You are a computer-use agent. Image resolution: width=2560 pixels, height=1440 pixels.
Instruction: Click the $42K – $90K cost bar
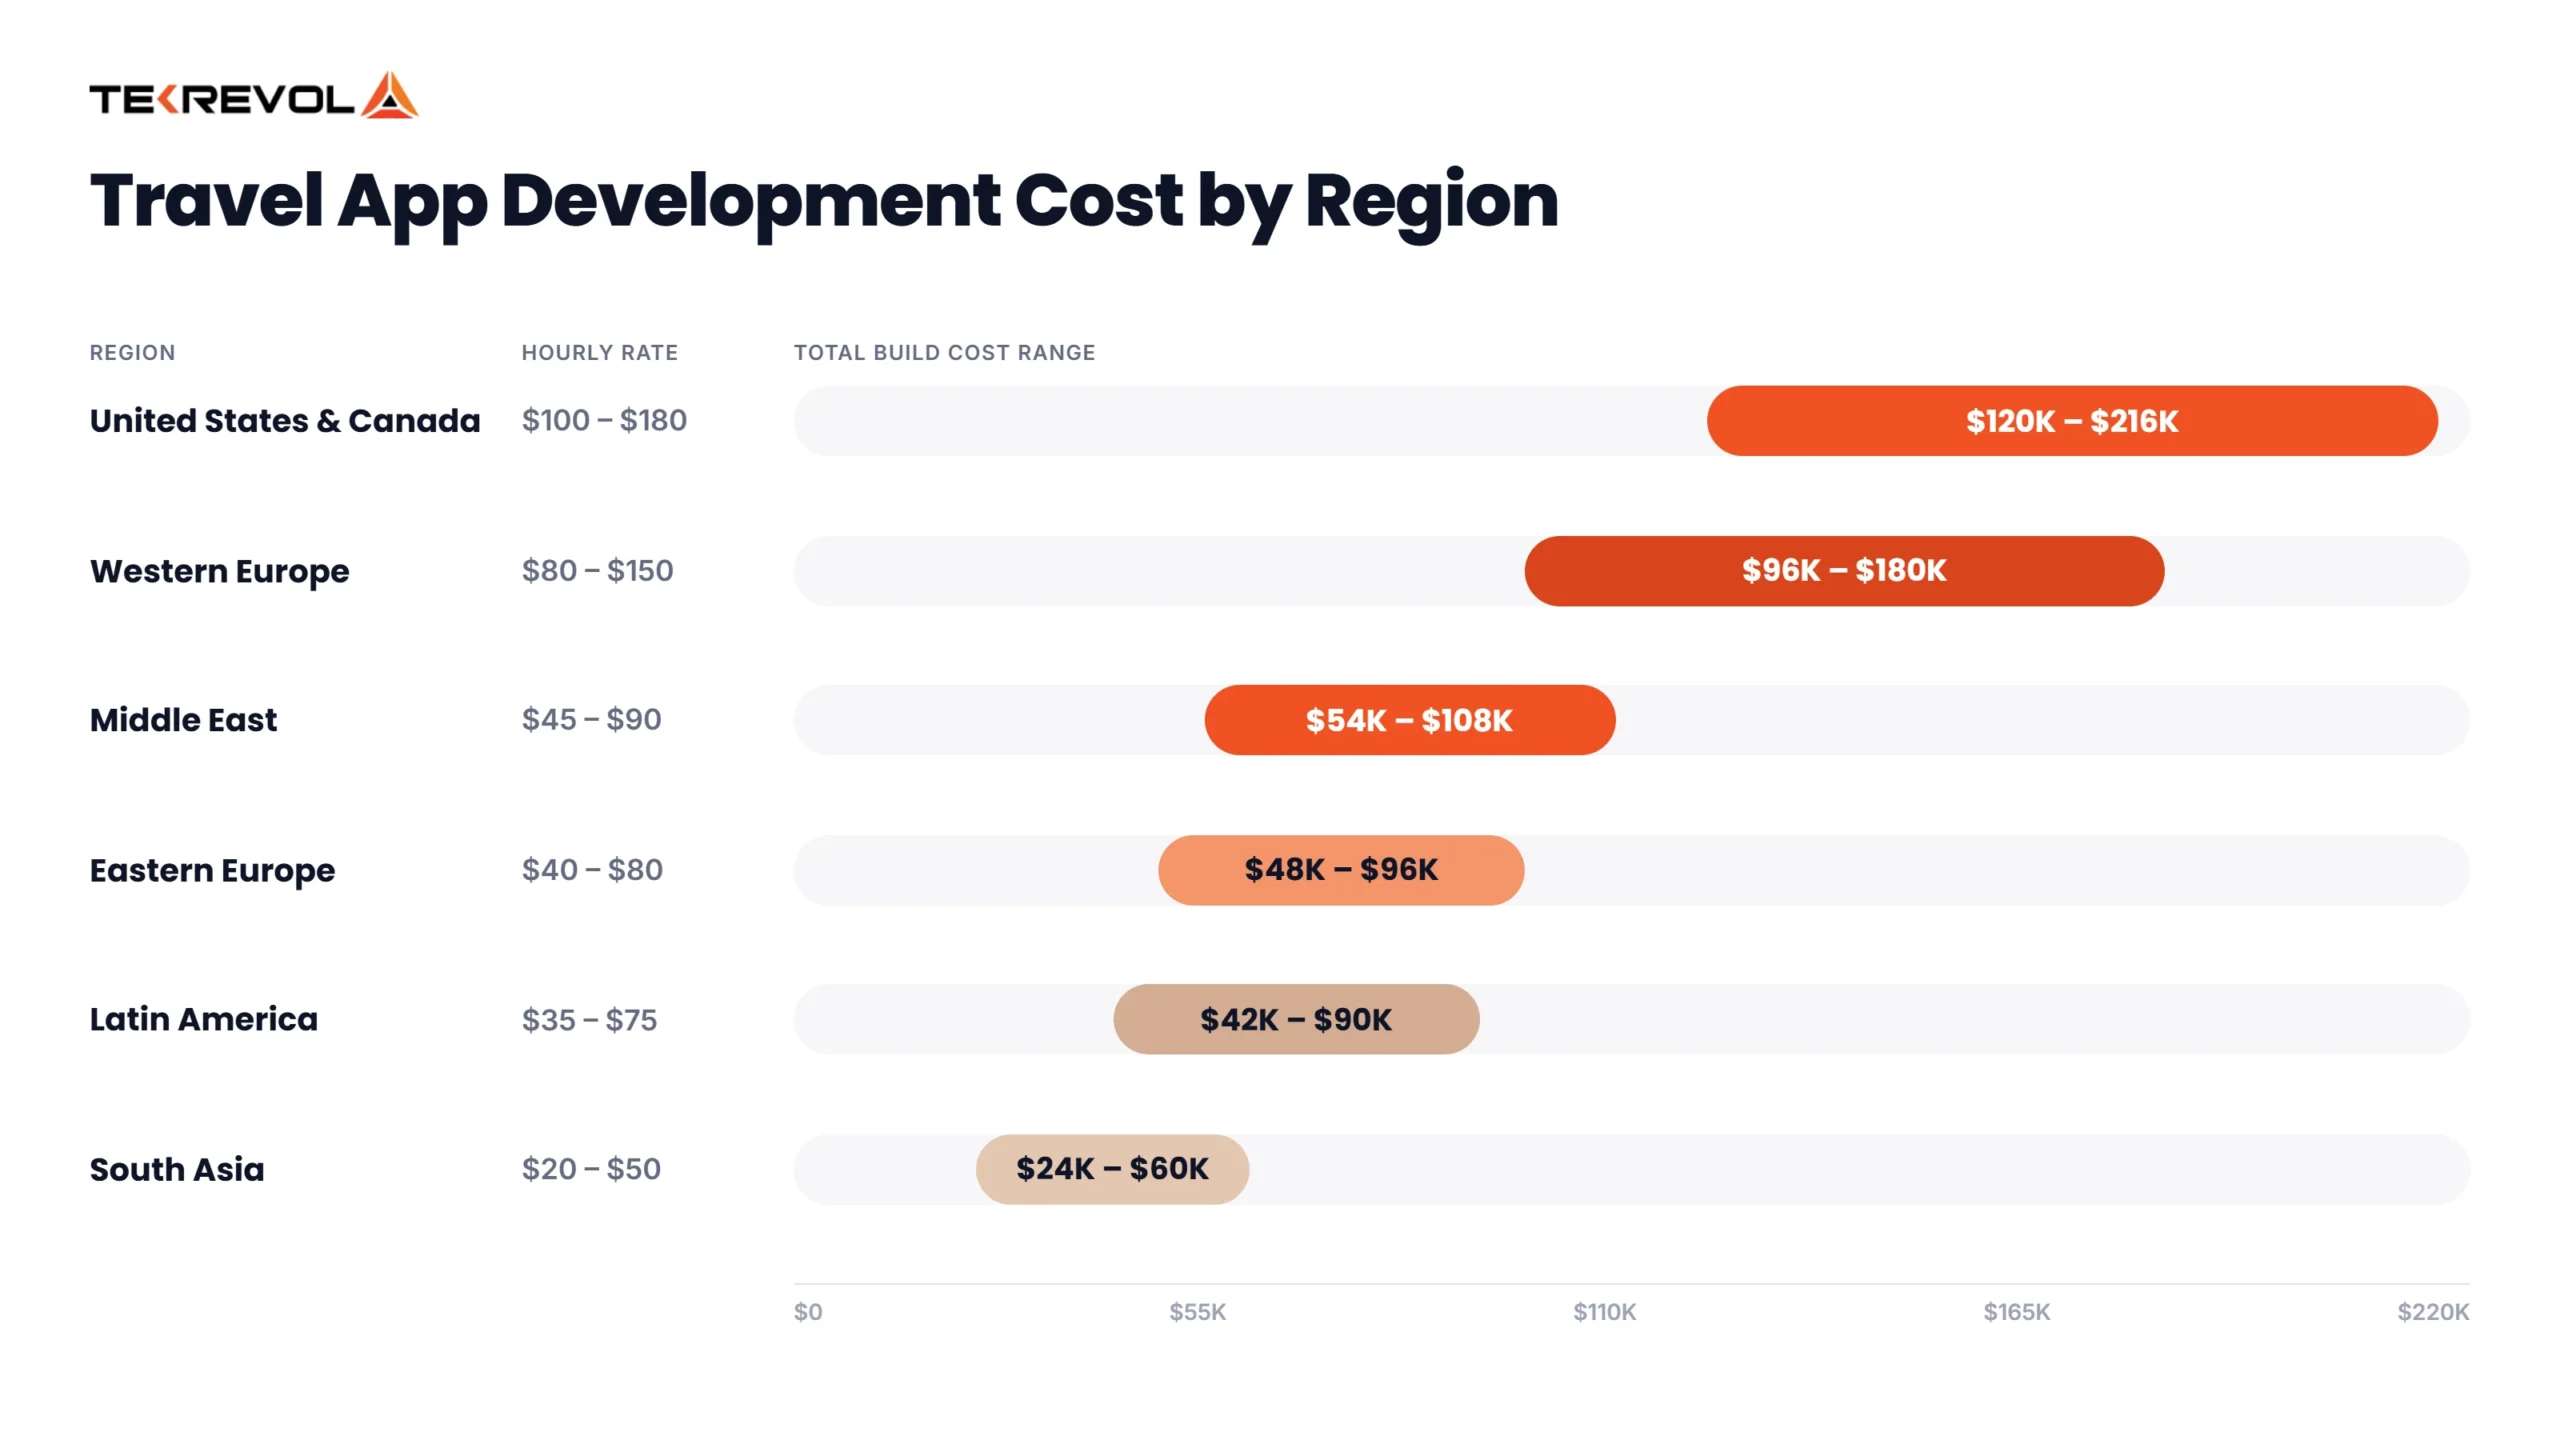[x=1295, y=1019]
